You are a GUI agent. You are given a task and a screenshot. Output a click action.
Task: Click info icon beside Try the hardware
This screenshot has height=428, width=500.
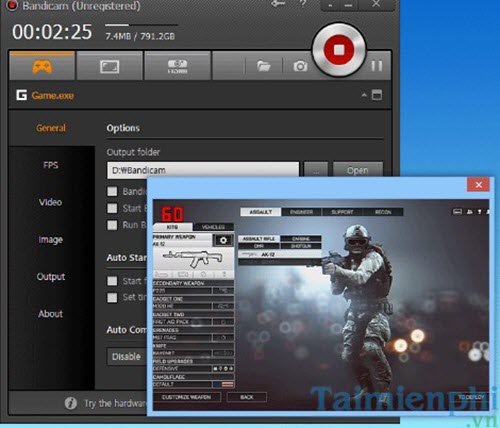(x=71, y=403)
